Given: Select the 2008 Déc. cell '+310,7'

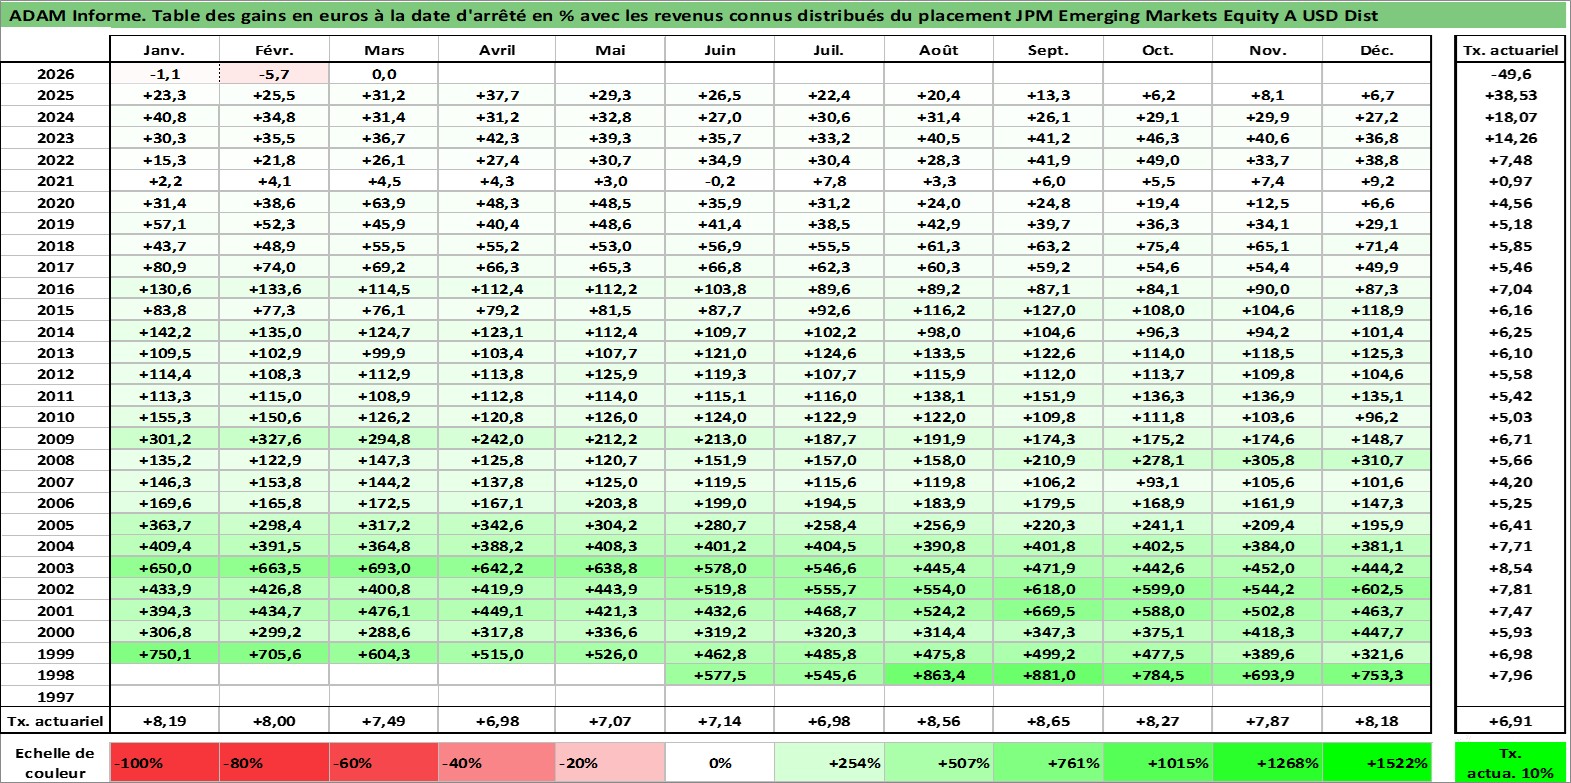Looking at the screenshot, I should [x=1376, y=460].
